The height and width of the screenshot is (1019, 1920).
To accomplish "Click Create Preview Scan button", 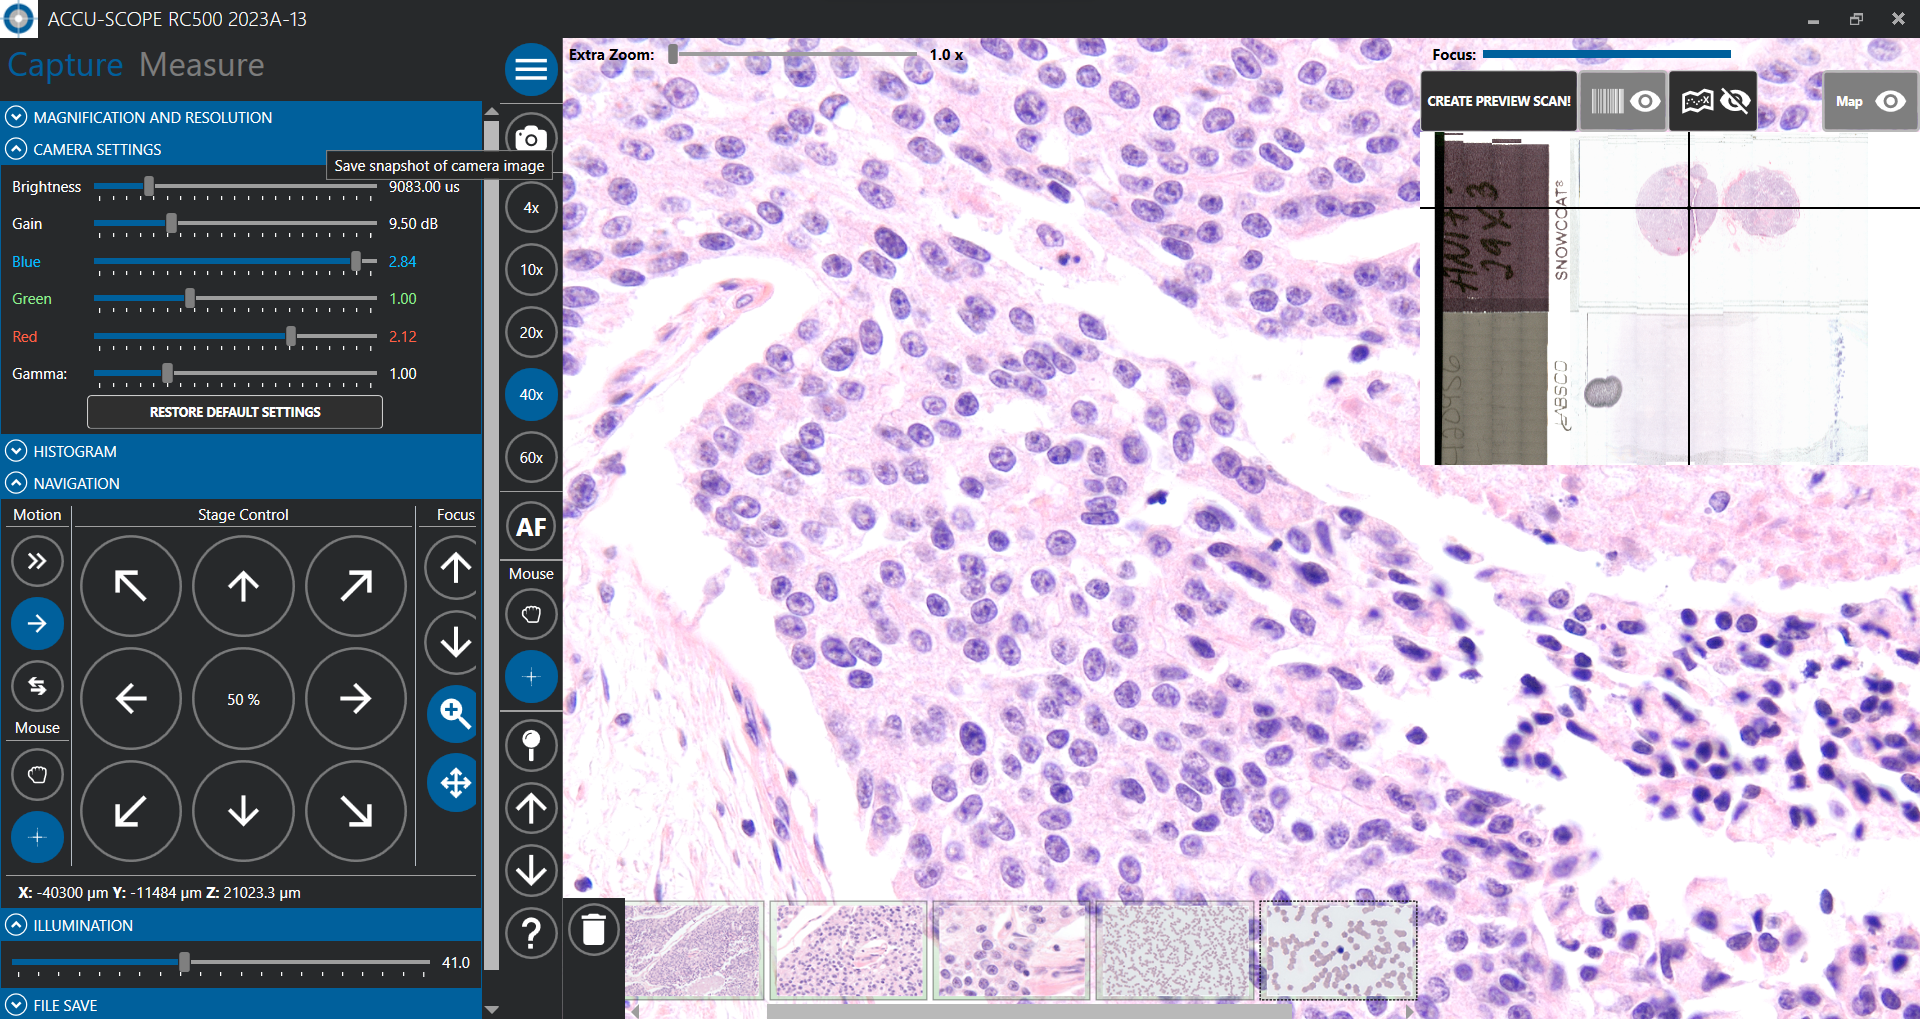I will pyautogui.click(x=1499, y=101).
